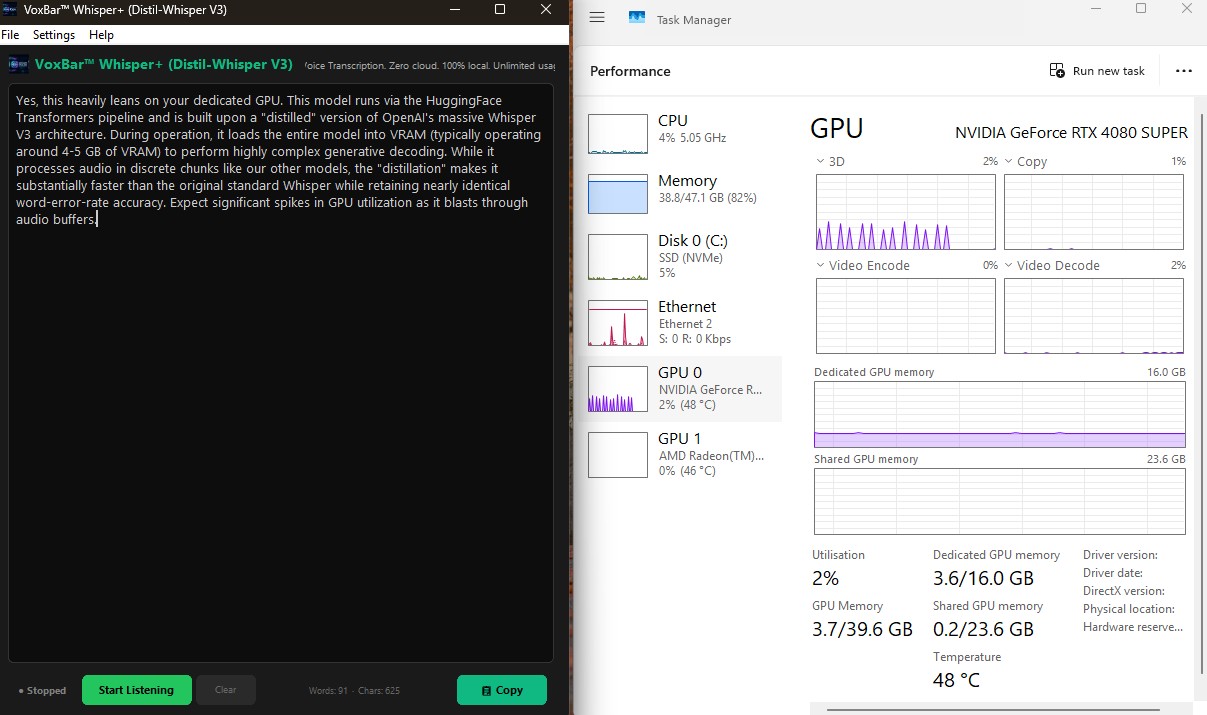Collapse the Copy engine graph
Image resolution: width=1207 pixels, height=715 pixels.
click(1006, 161)
